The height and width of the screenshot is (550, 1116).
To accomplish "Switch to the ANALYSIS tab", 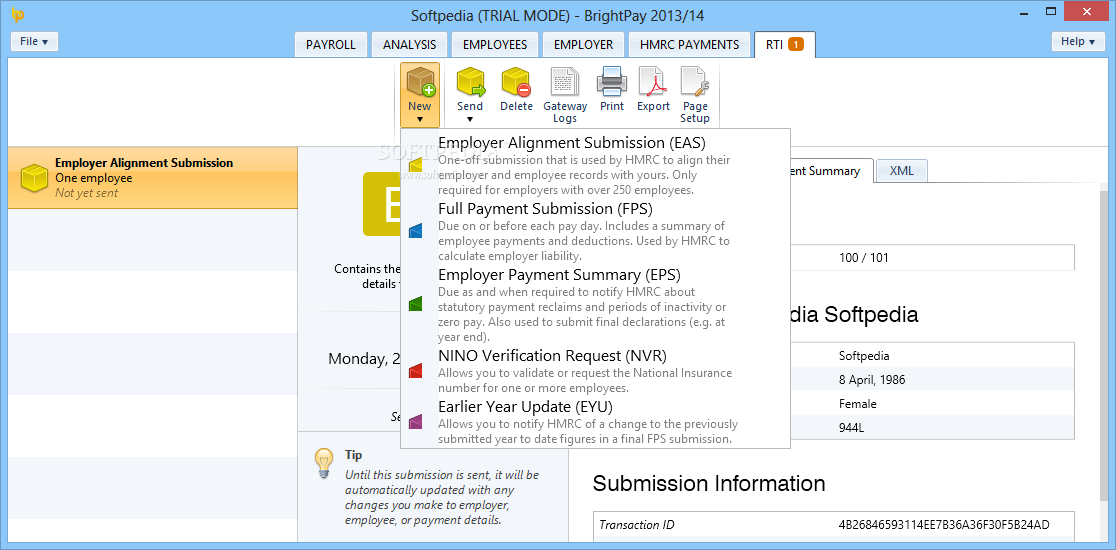I will pyautogui.click(x=409, y=44).
